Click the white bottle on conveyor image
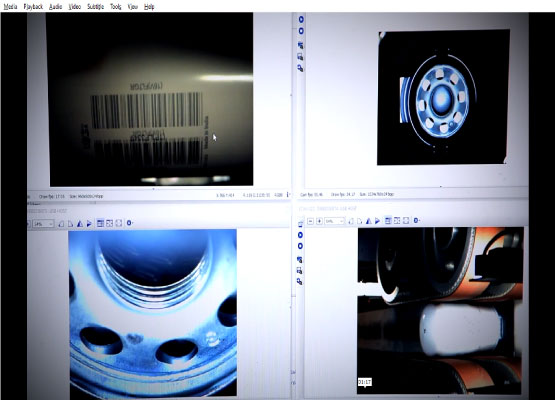 [x=440, y=310]
